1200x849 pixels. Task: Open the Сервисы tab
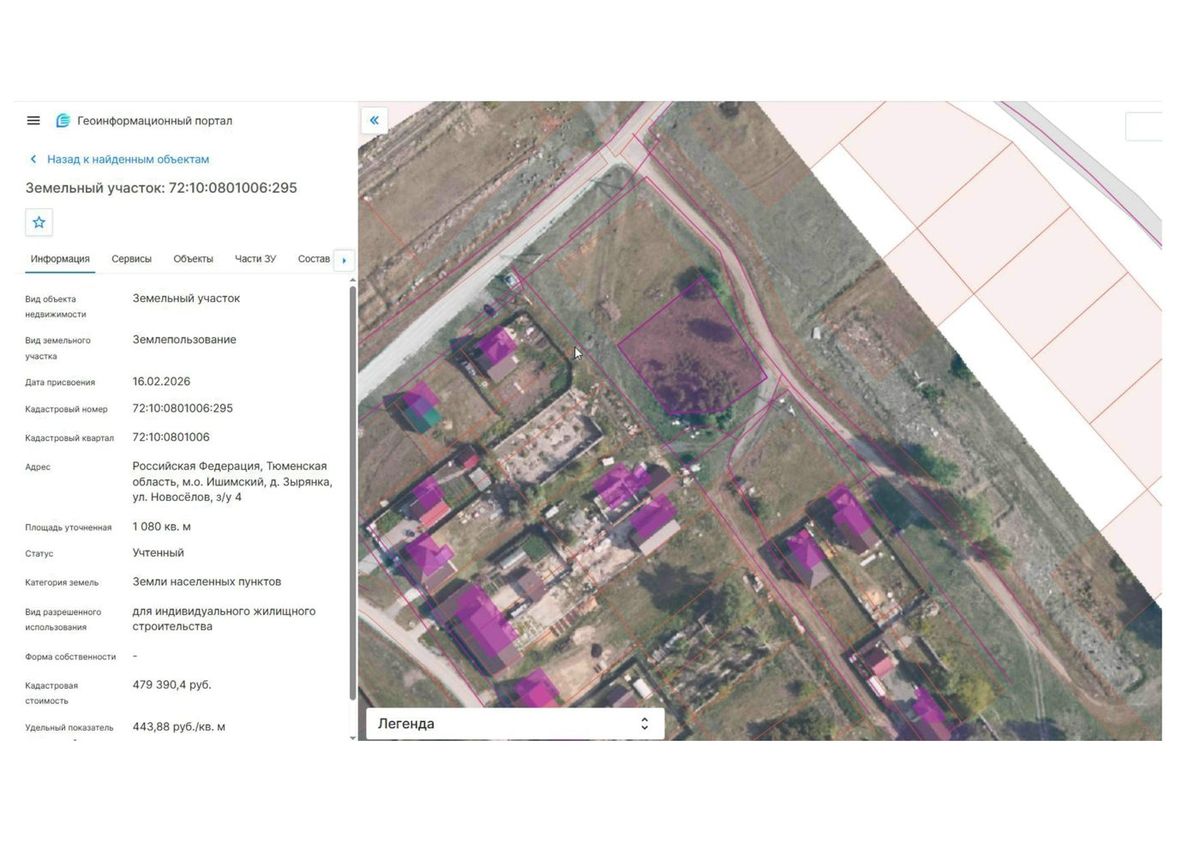point(132,259)
